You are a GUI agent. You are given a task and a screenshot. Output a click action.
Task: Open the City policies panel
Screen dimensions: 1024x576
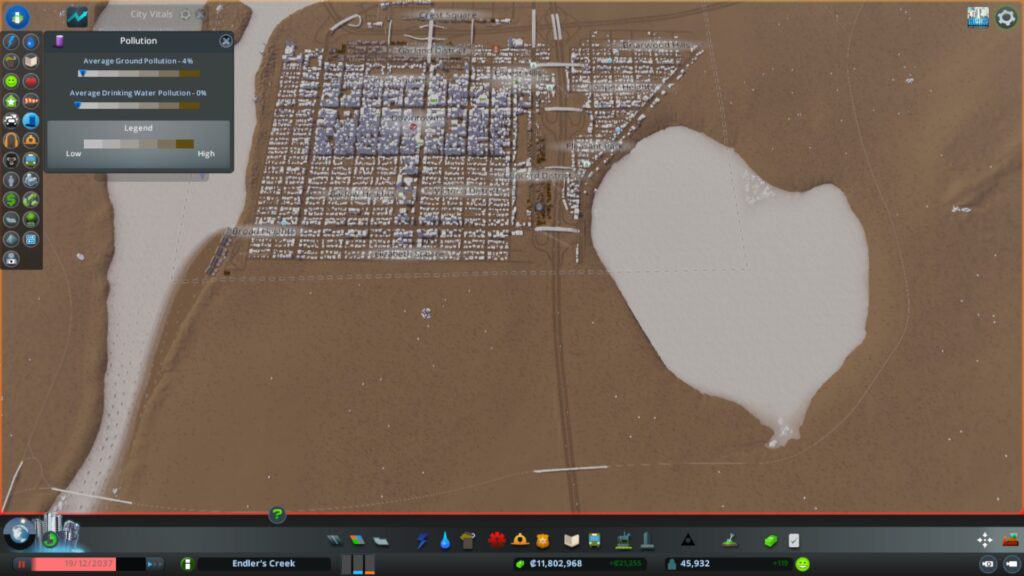pyautogui.click(x=793, y=540)
